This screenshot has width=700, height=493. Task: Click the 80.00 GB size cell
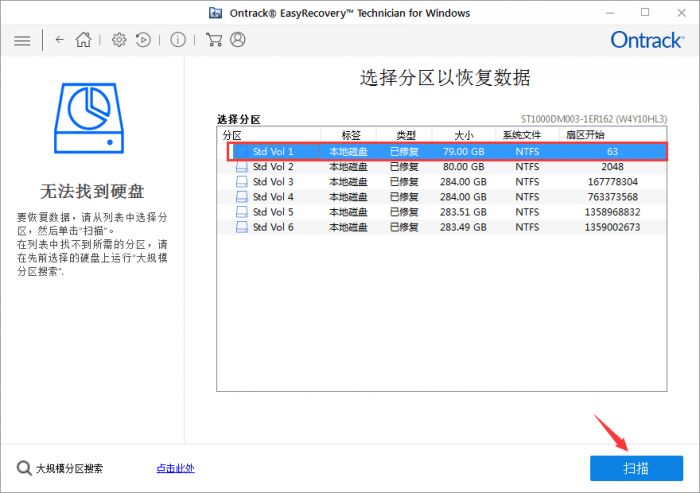(463, 167)
